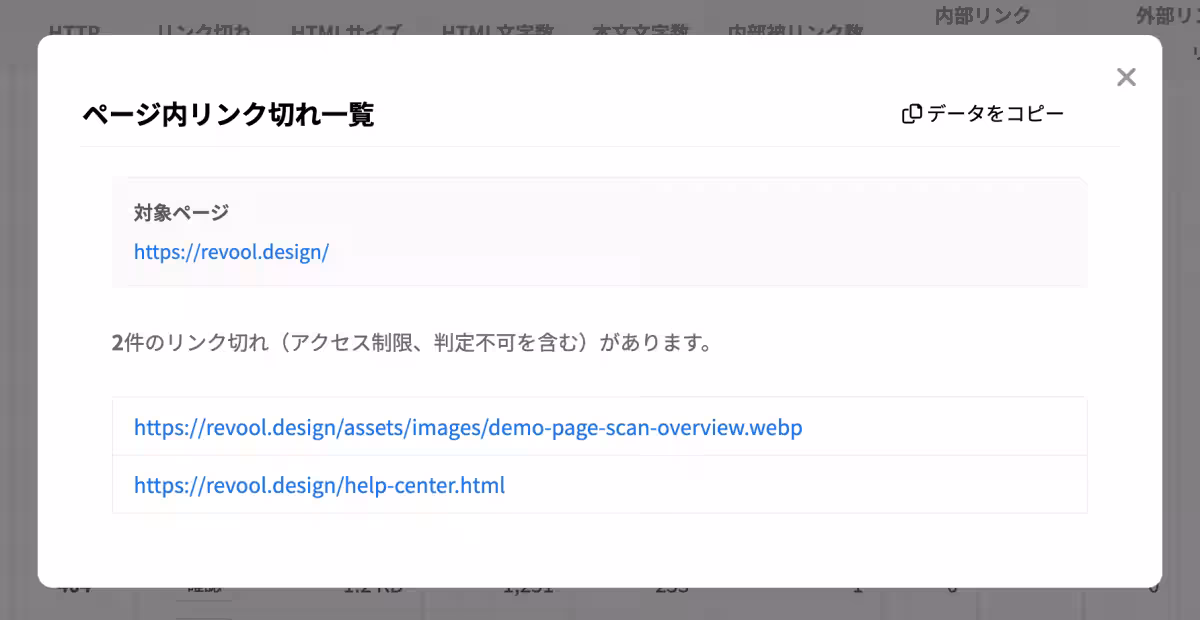
Task: Open the https://revool.design/ target page link
Action: (231, 252)
